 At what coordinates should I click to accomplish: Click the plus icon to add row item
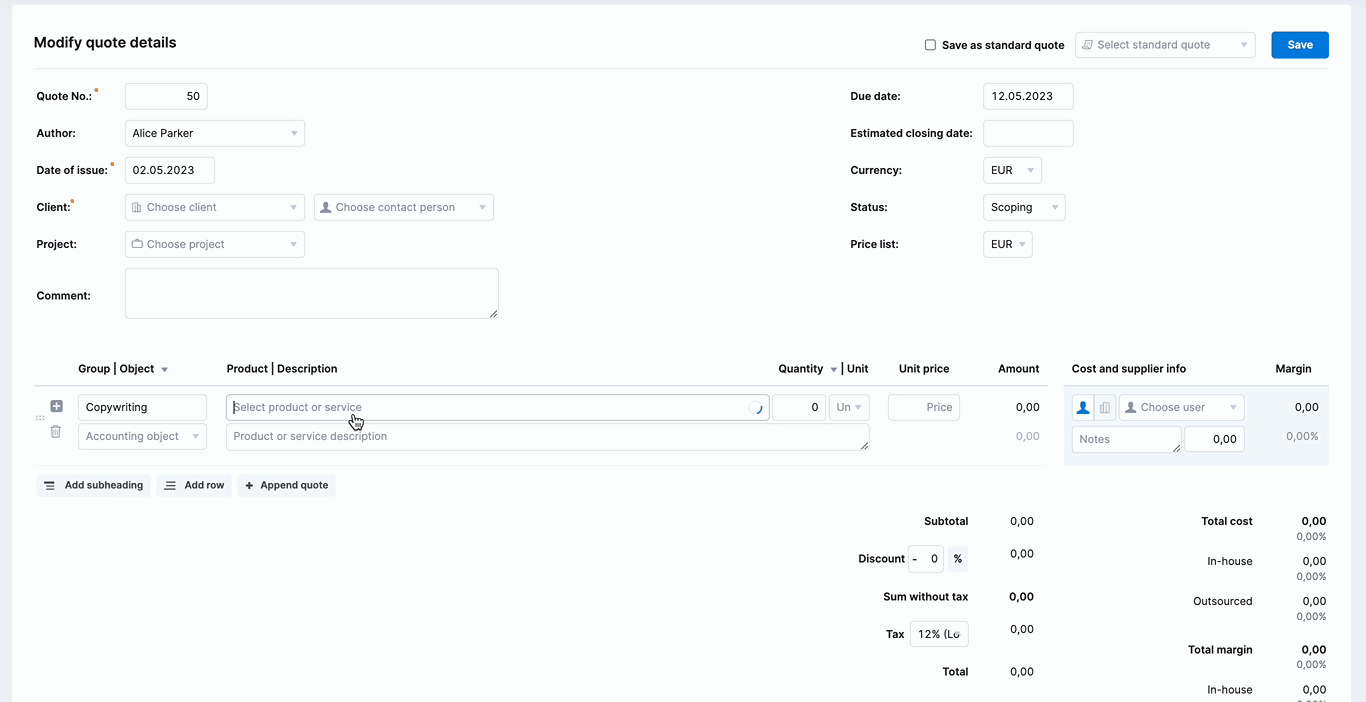56,406
